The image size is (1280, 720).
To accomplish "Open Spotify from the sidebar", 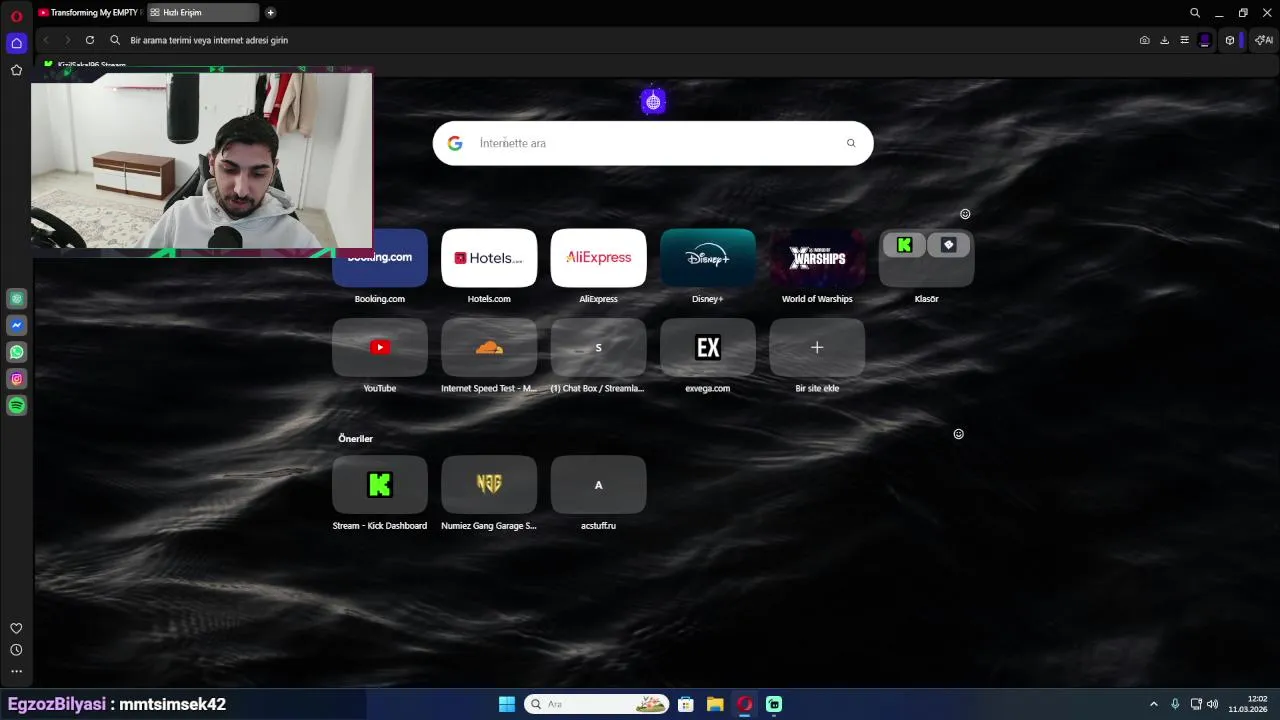I will 16,405.
